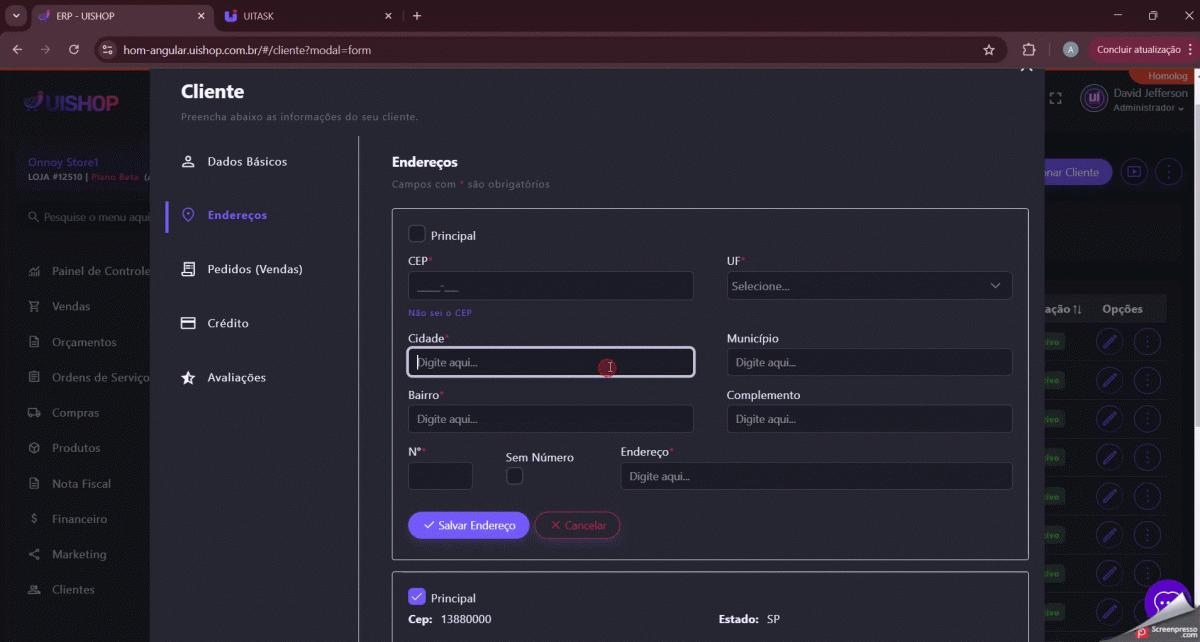
Task: Bookmark this page with the star icon
Action: 989,49
